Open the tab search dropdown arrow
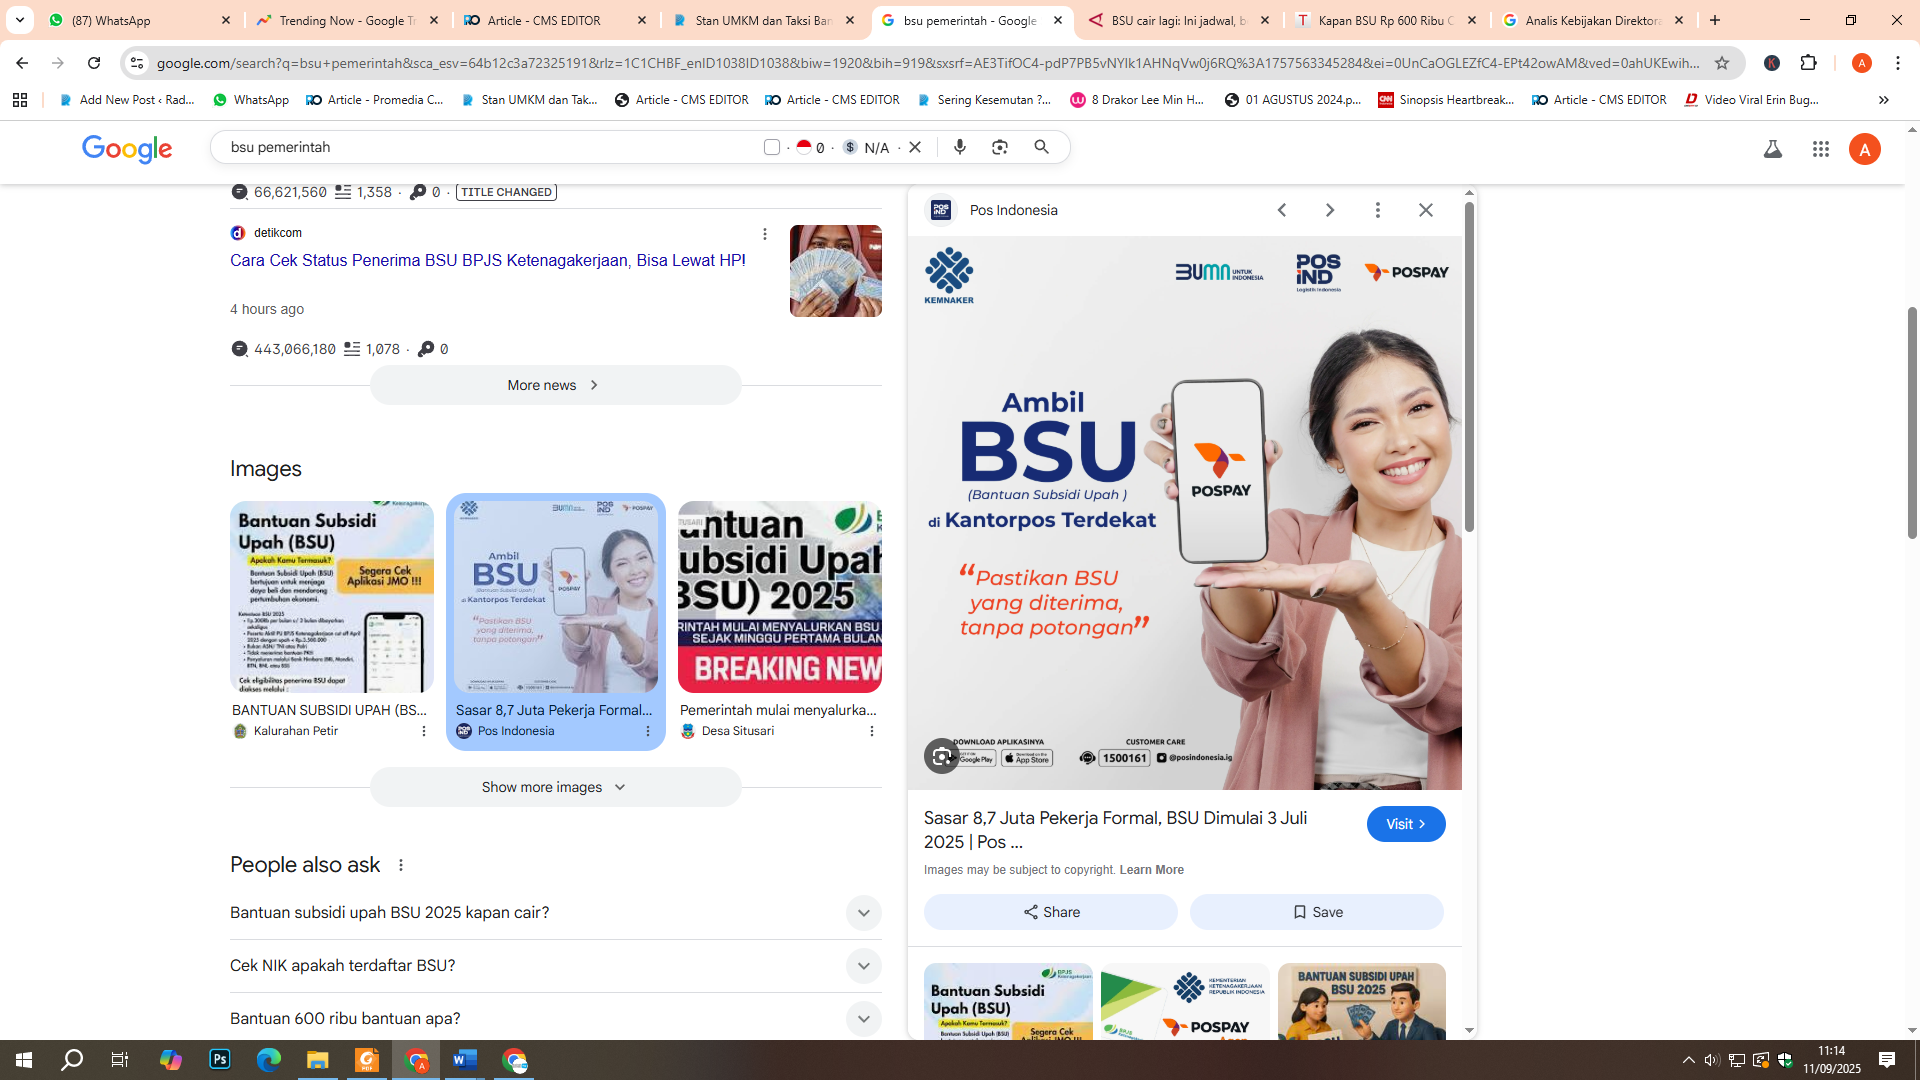 pos(20,20)
